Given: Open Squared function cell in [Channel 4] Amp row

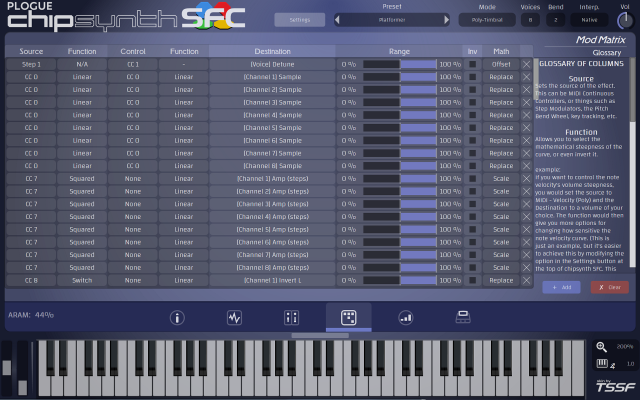Looking at the screenshot, I should tap(82, 217).
